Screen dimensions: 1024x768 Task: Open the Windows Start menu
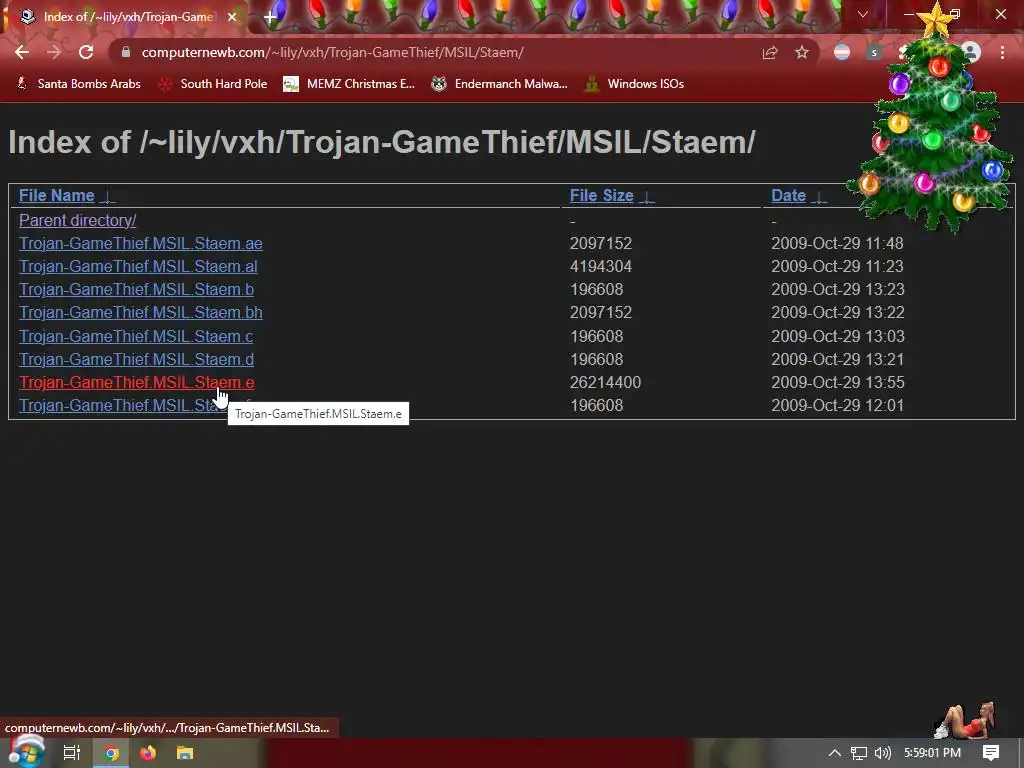(x=26, y=753)
